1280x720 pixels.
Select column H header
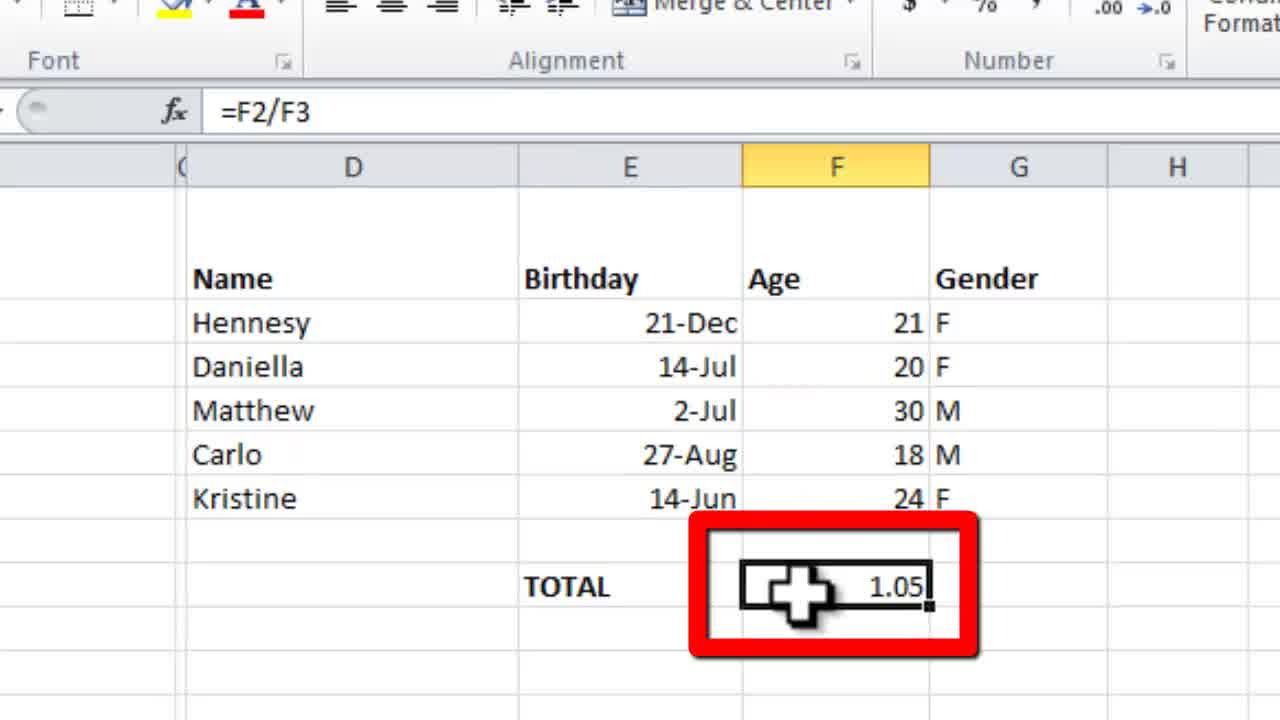[1177, 166]
